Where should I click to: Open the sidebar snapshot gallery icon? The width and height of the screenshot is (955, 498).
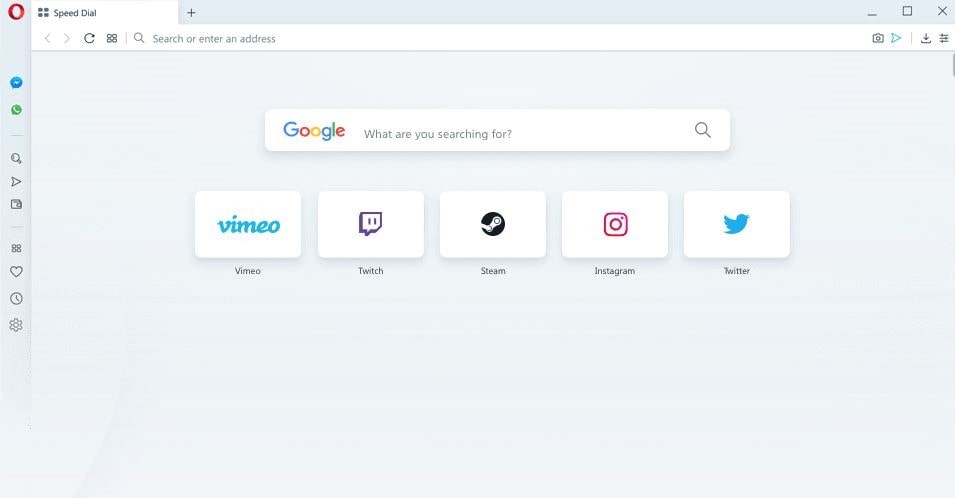[x=16, y=205]
